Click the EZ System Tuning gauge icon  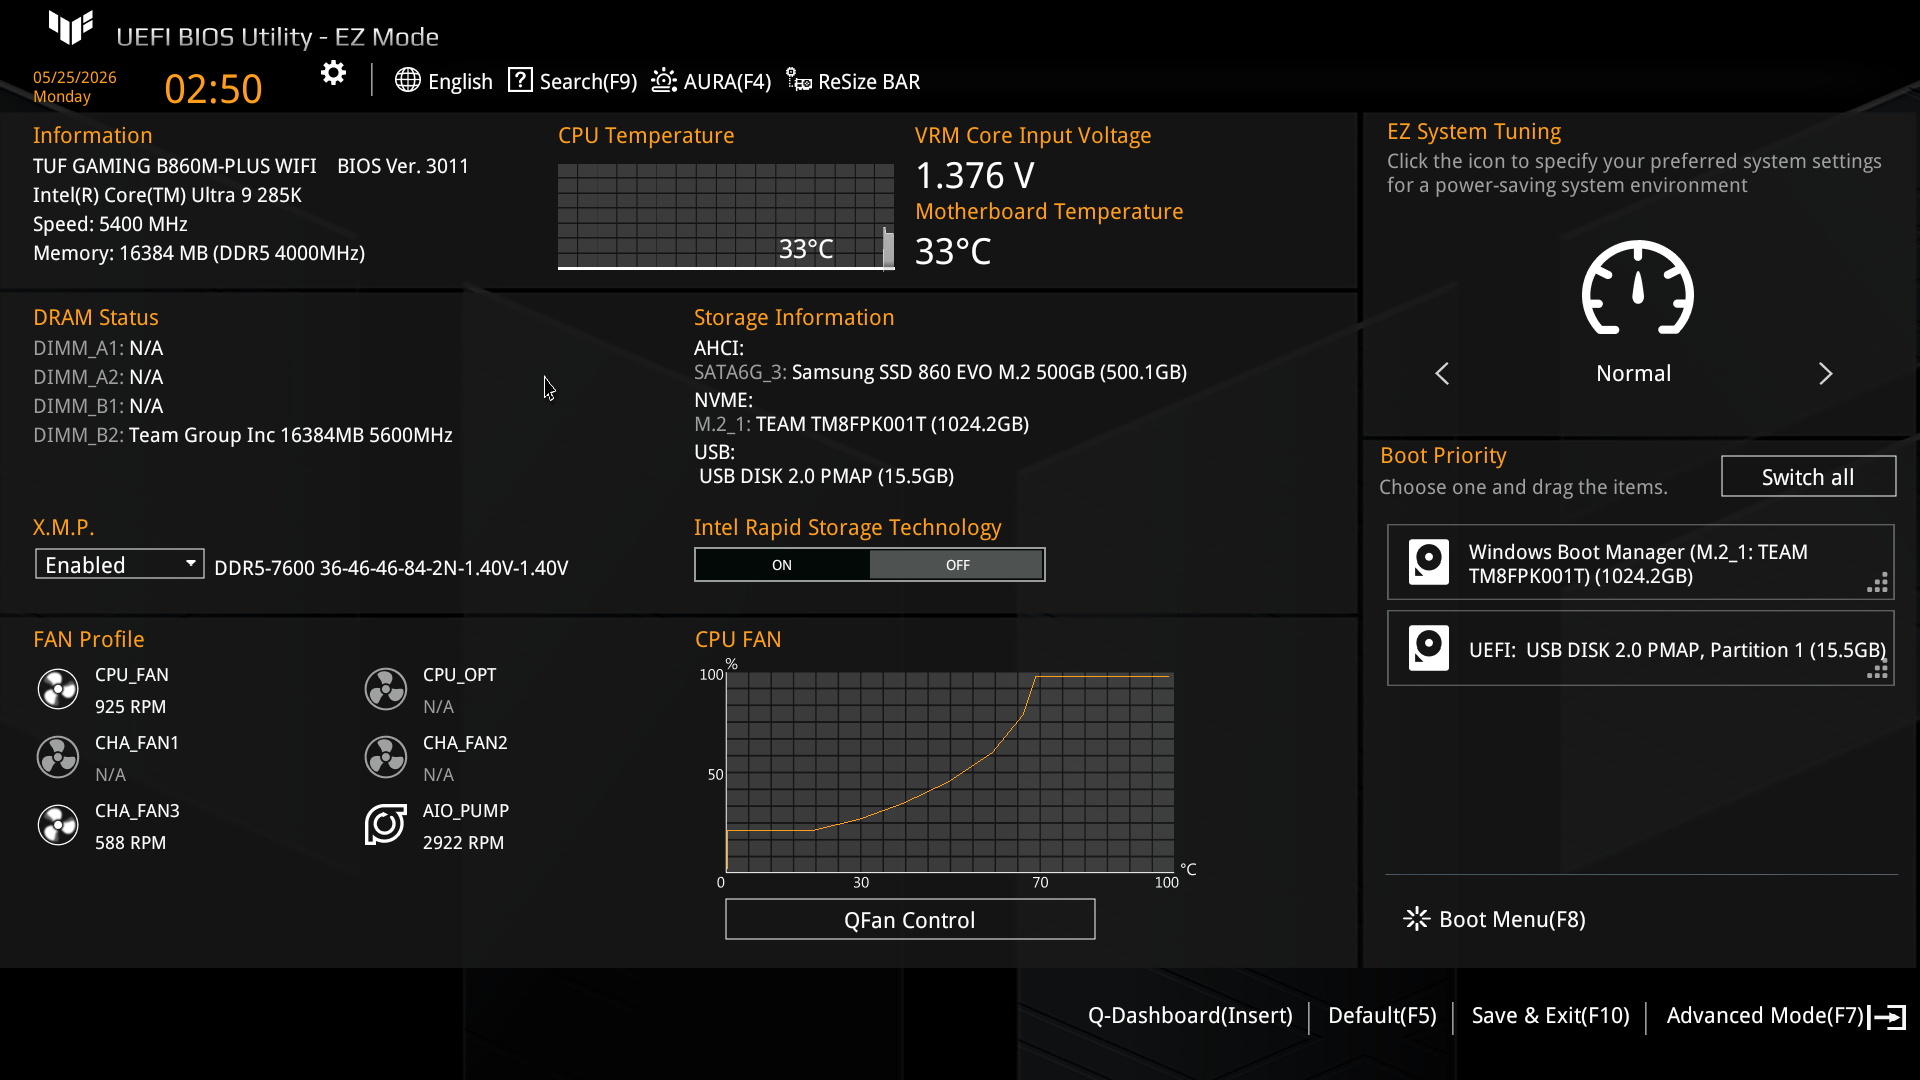pyautogui.click(x=1637, y=288)
